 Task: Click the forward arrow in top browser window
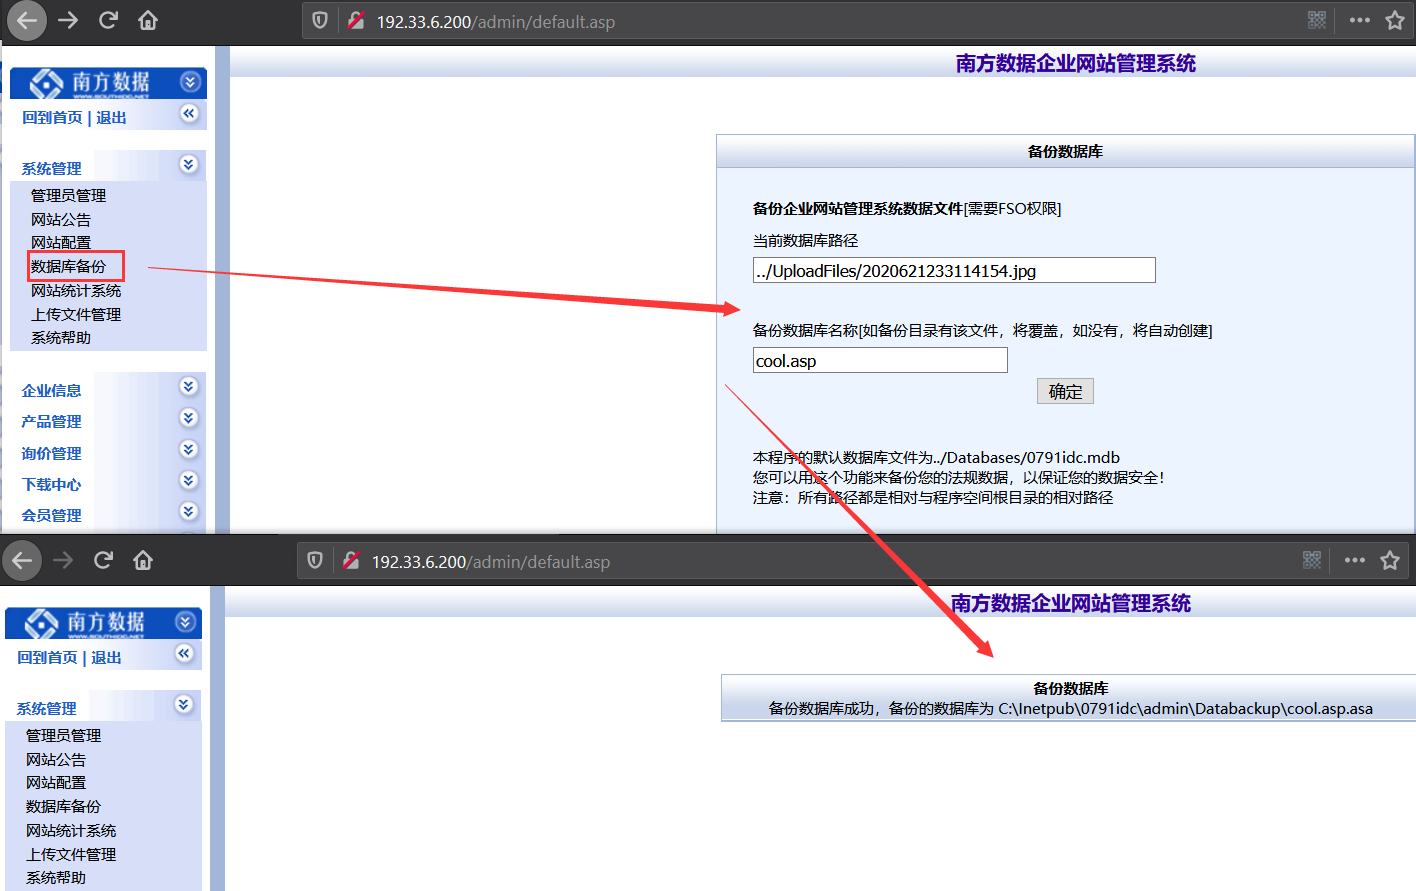[68, 20]
